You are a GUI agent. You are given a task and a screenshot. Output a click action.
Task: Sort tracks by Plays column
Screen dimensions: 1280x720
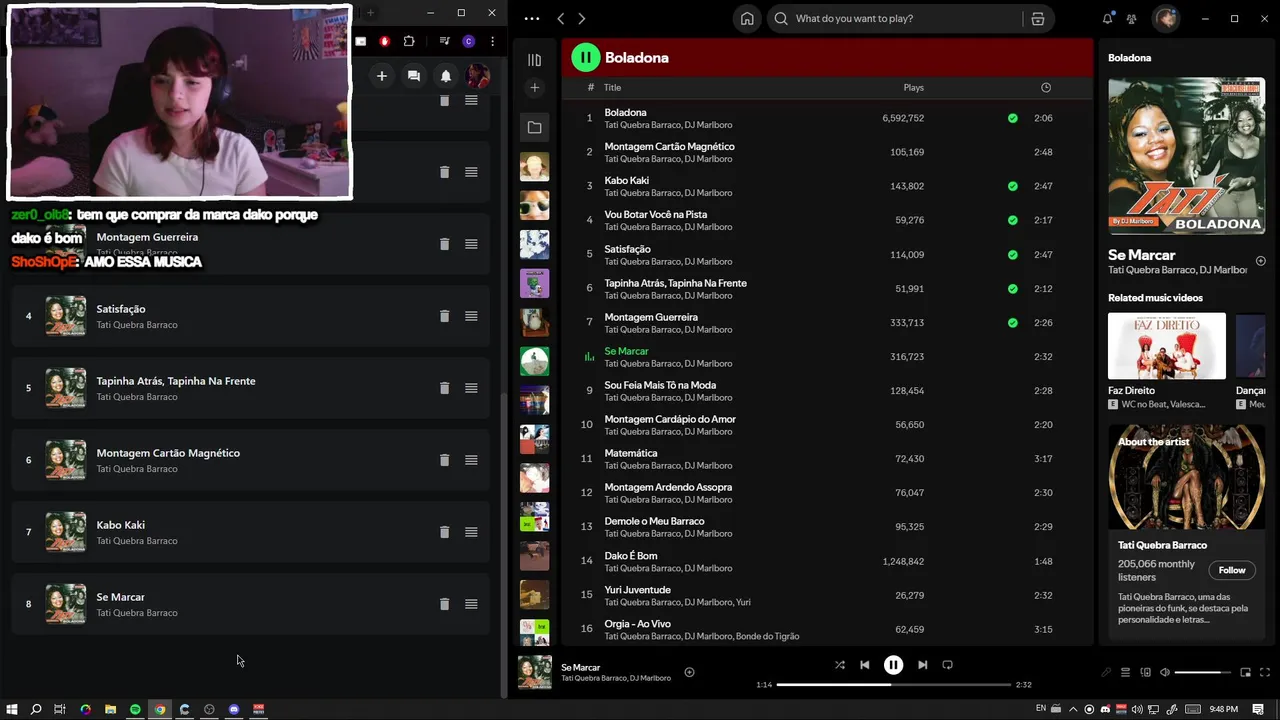click(913, 88)
